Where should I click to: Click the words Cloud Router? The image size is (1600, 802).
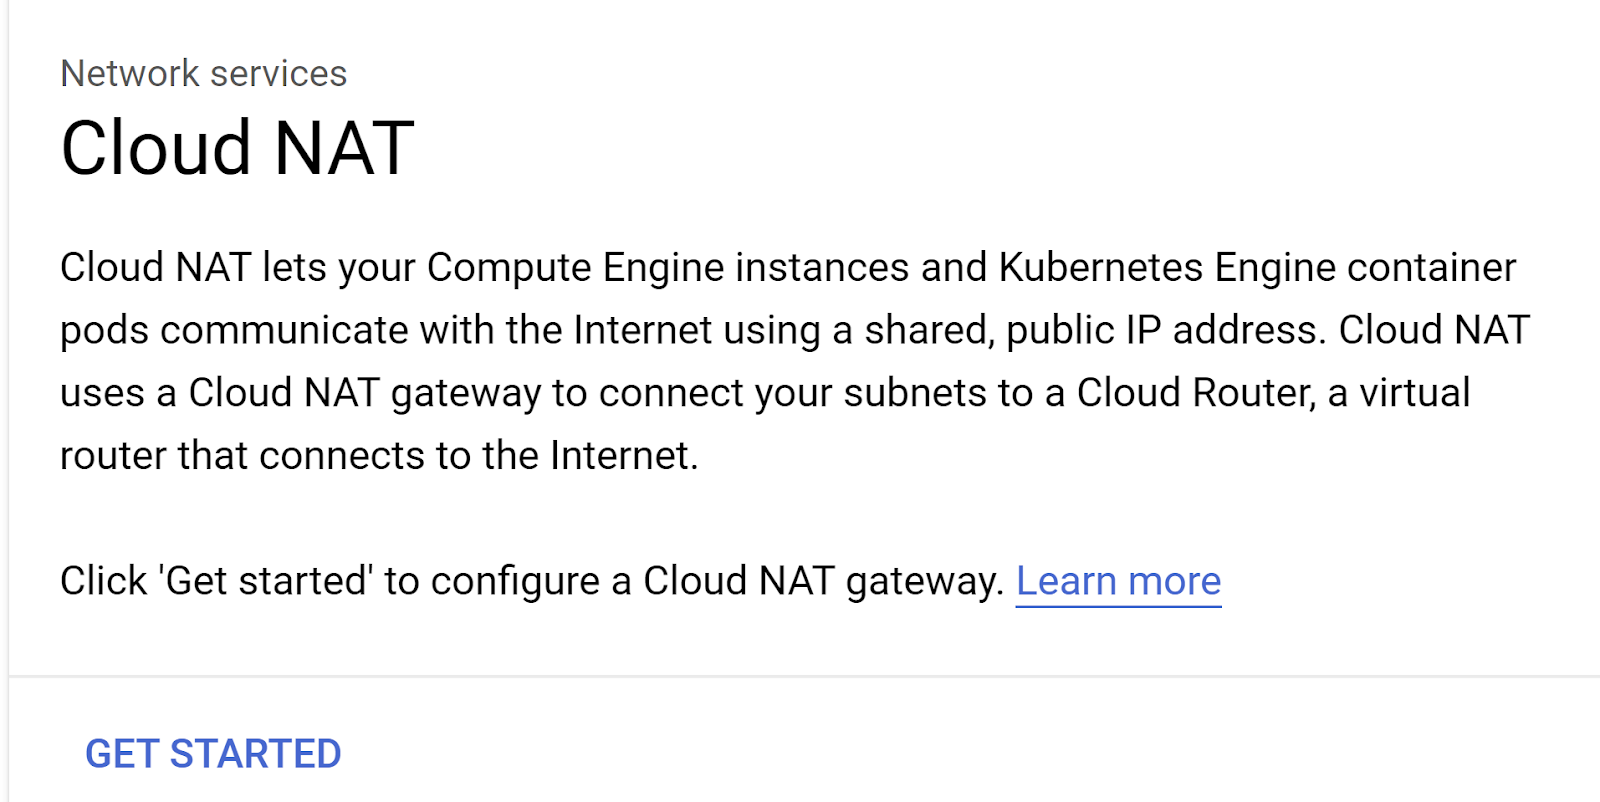click(1194, 393)
